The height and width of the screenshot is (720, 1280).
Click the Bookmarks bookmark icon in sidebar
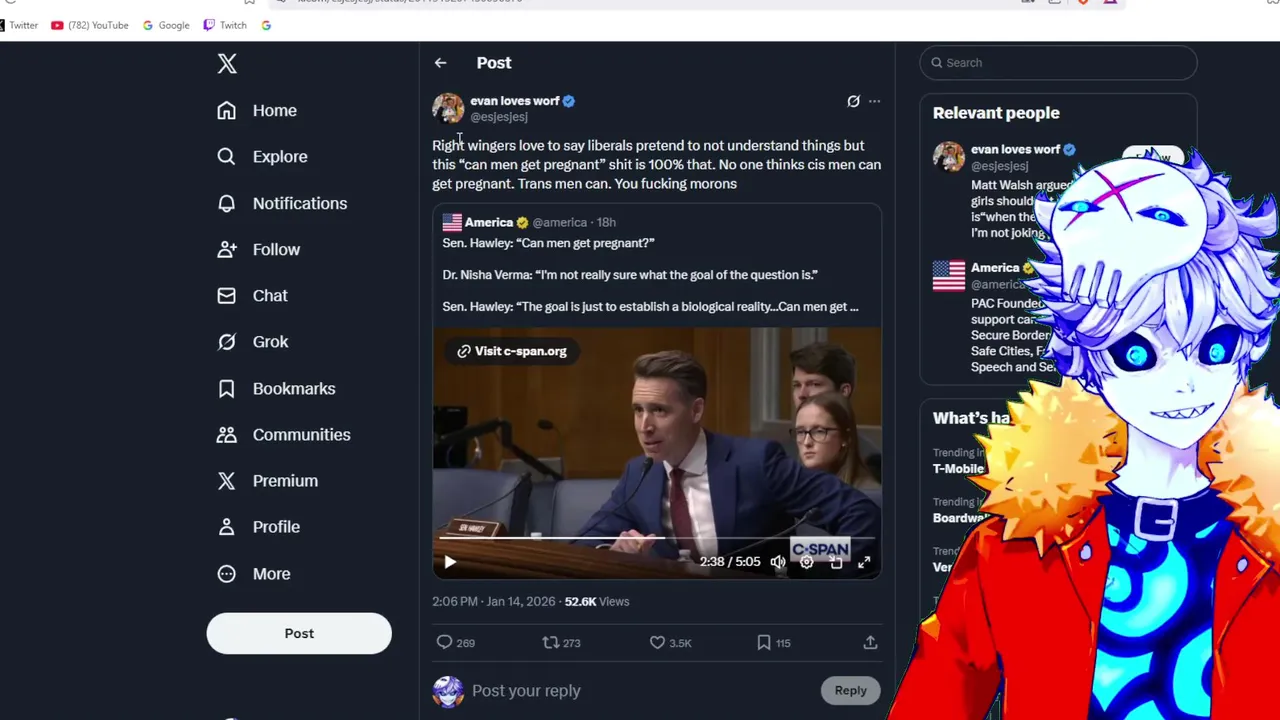click(x=227, y=388)
